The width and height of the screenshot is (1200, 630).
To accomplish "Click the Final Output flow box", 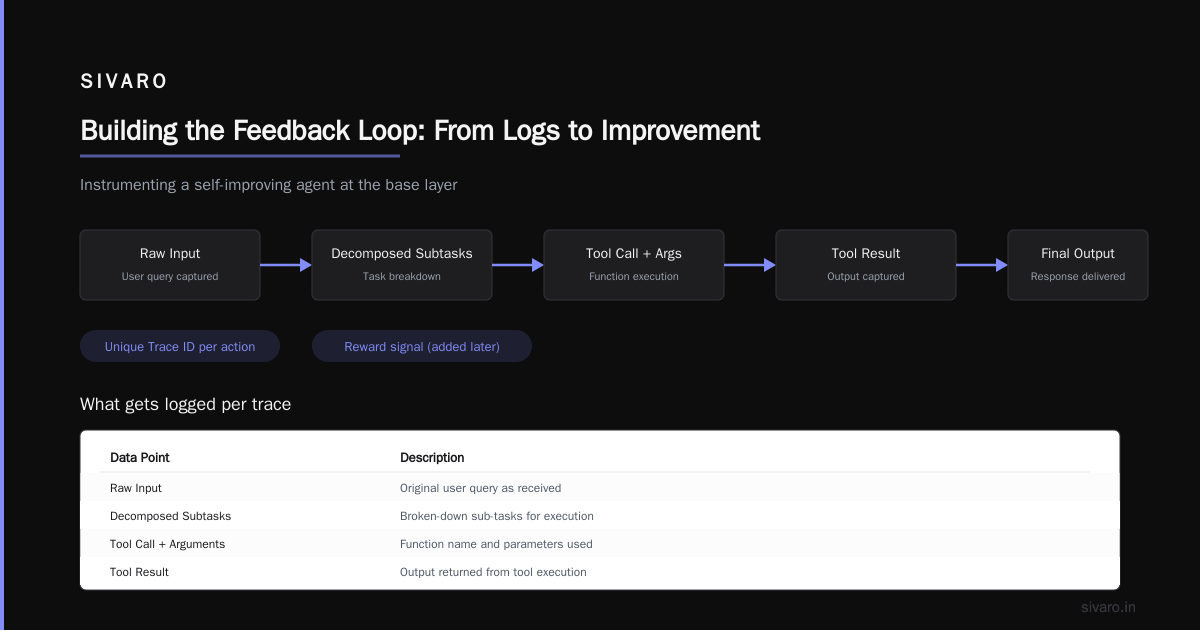I will (1078, 265).
